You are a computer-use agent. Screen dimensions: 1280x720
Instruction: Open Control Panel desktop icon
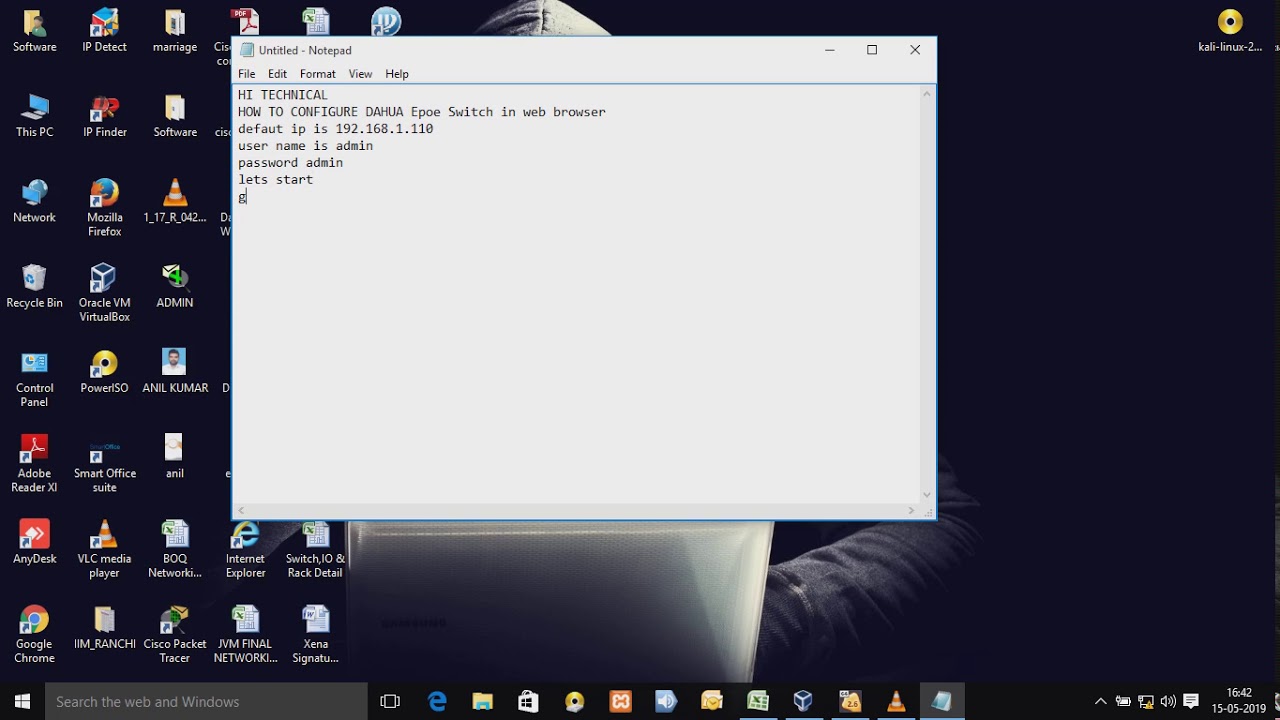(35, 379)
